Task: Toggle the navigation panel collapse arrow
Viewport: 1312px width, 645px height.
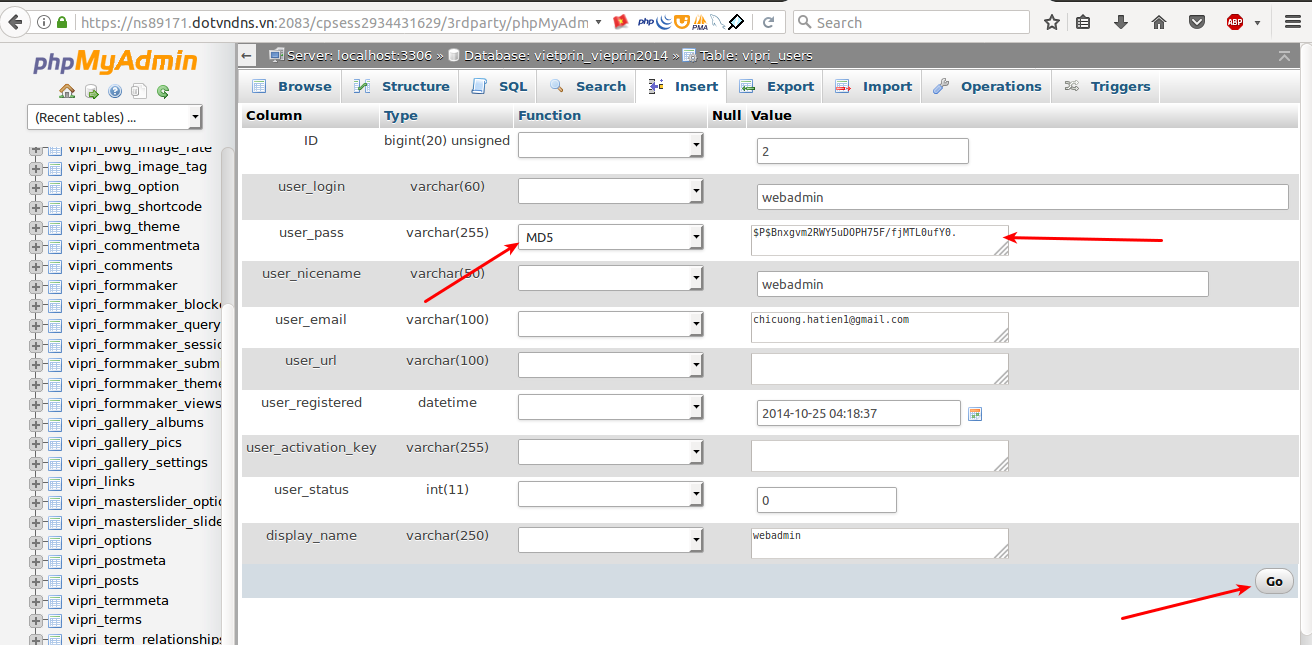Action: coord(246,56)
